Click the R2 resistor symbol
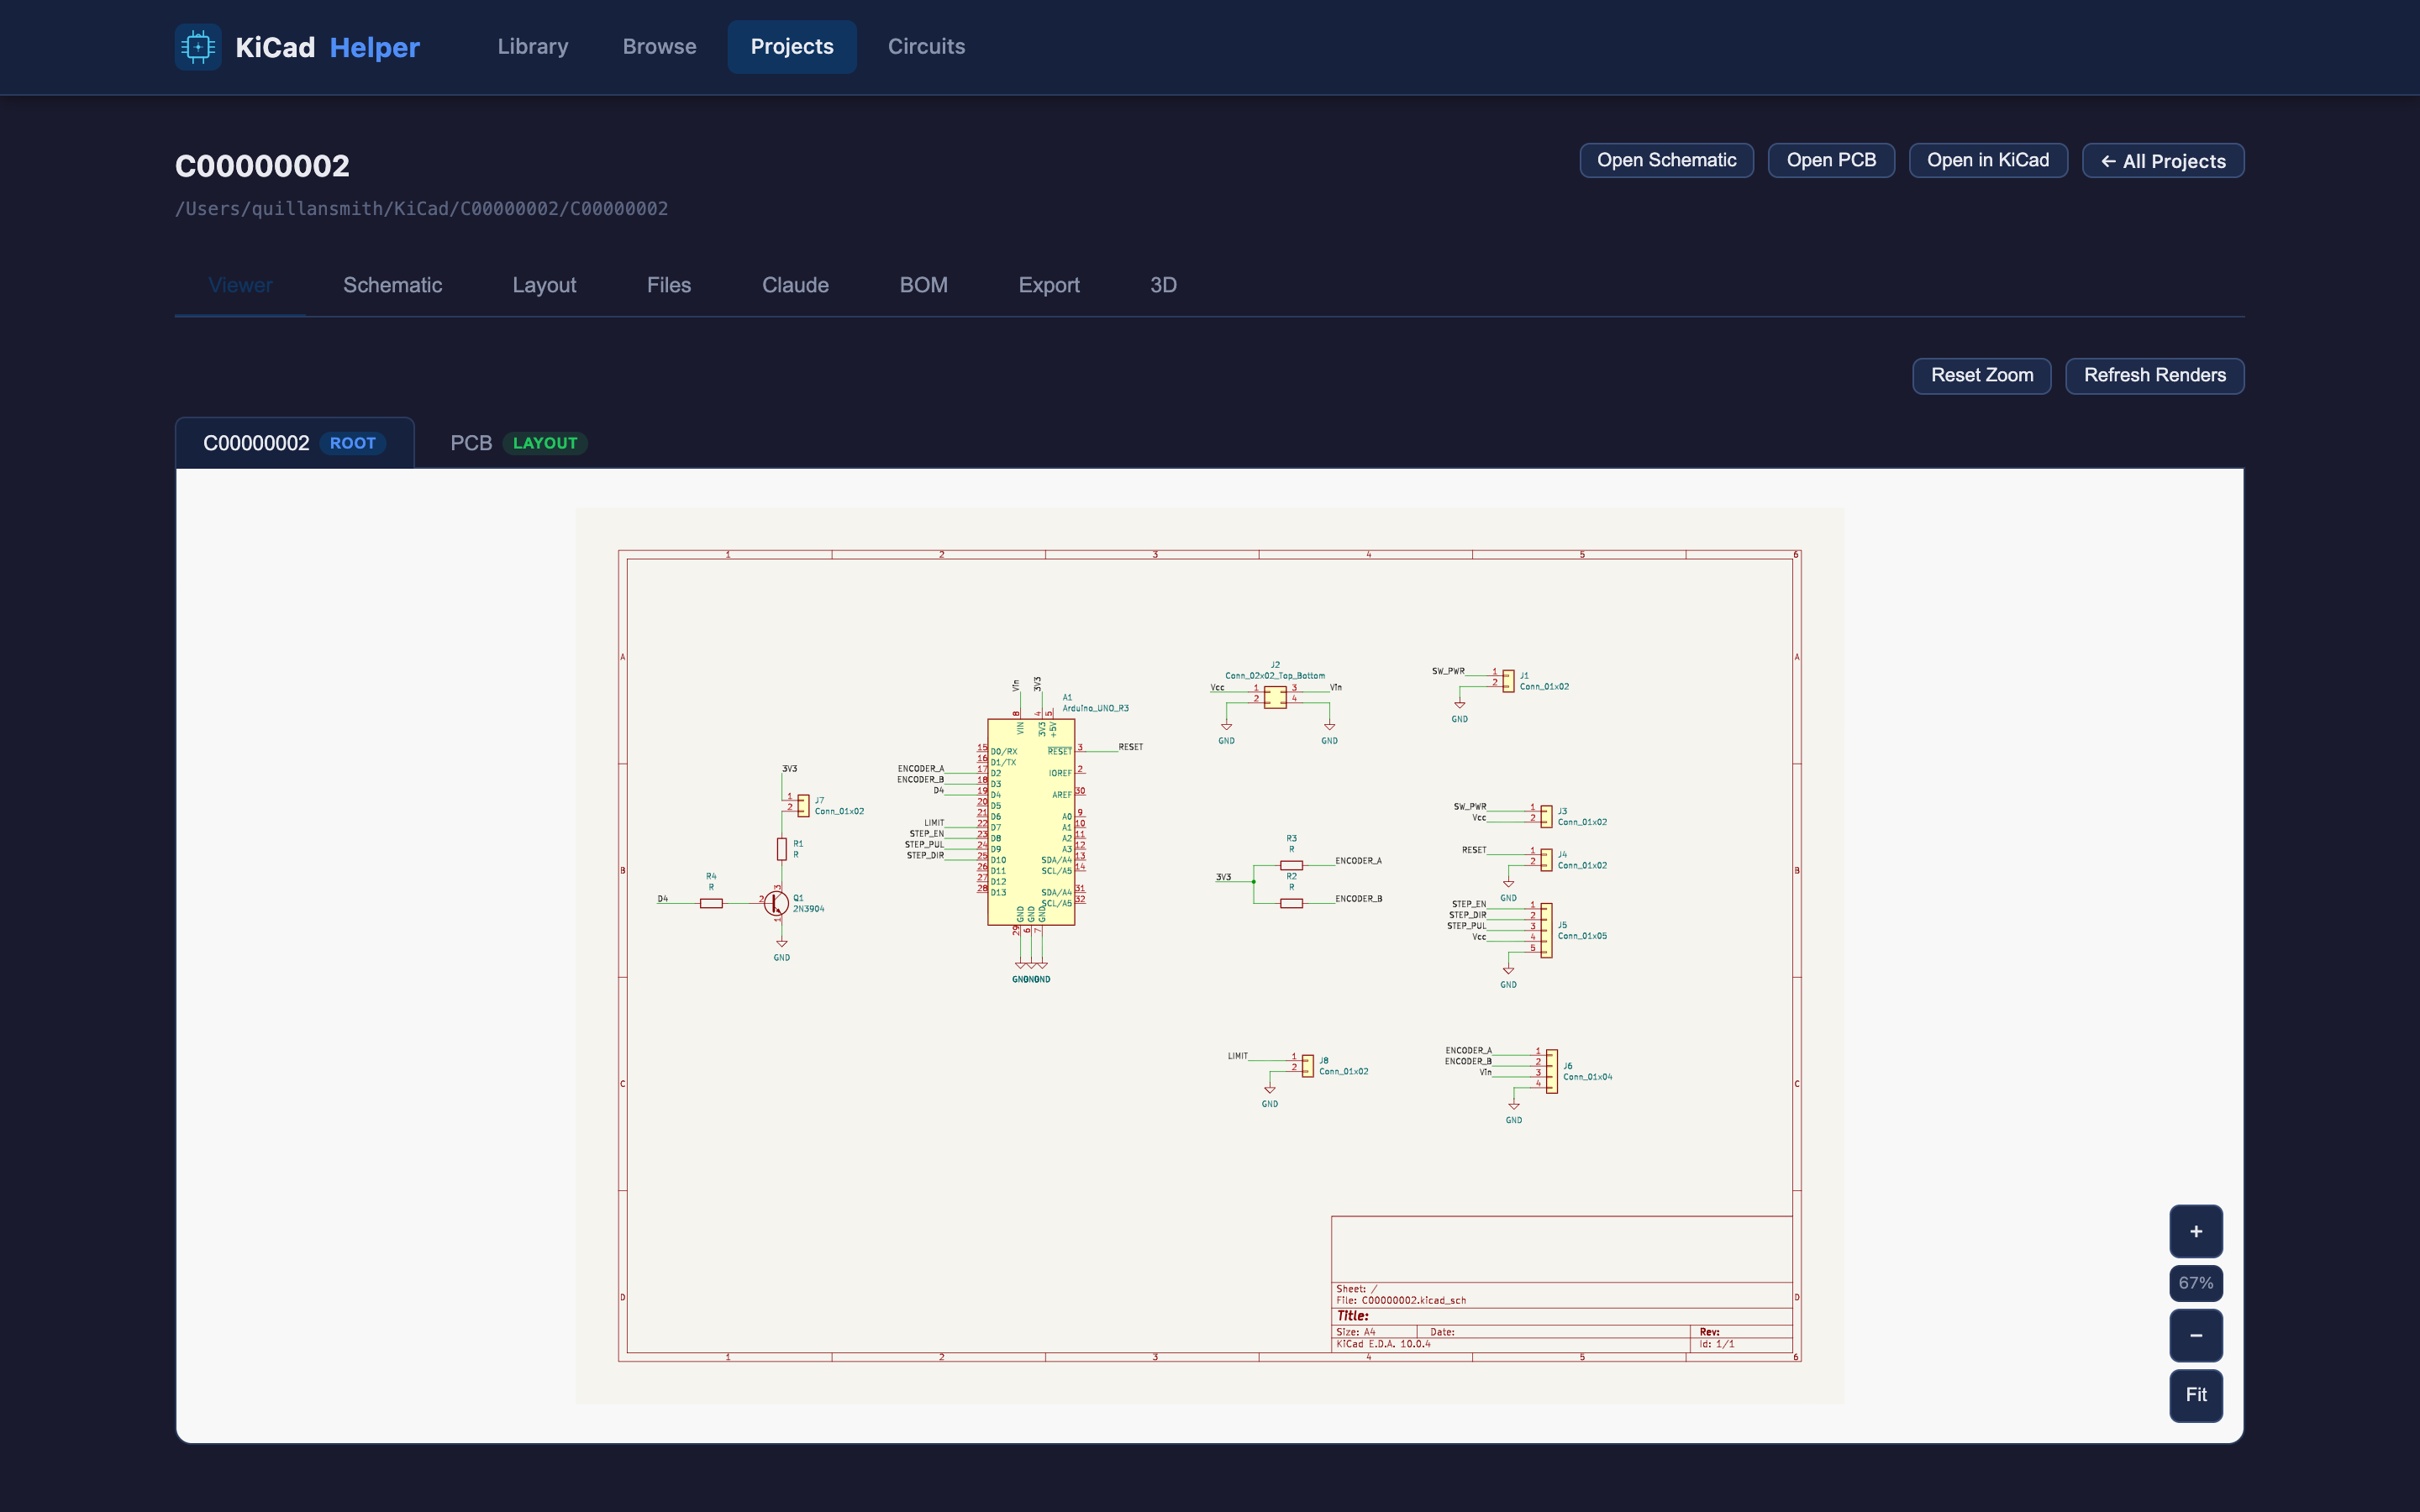Viewport: 2420px width, 1512px height. (1291, 903)
